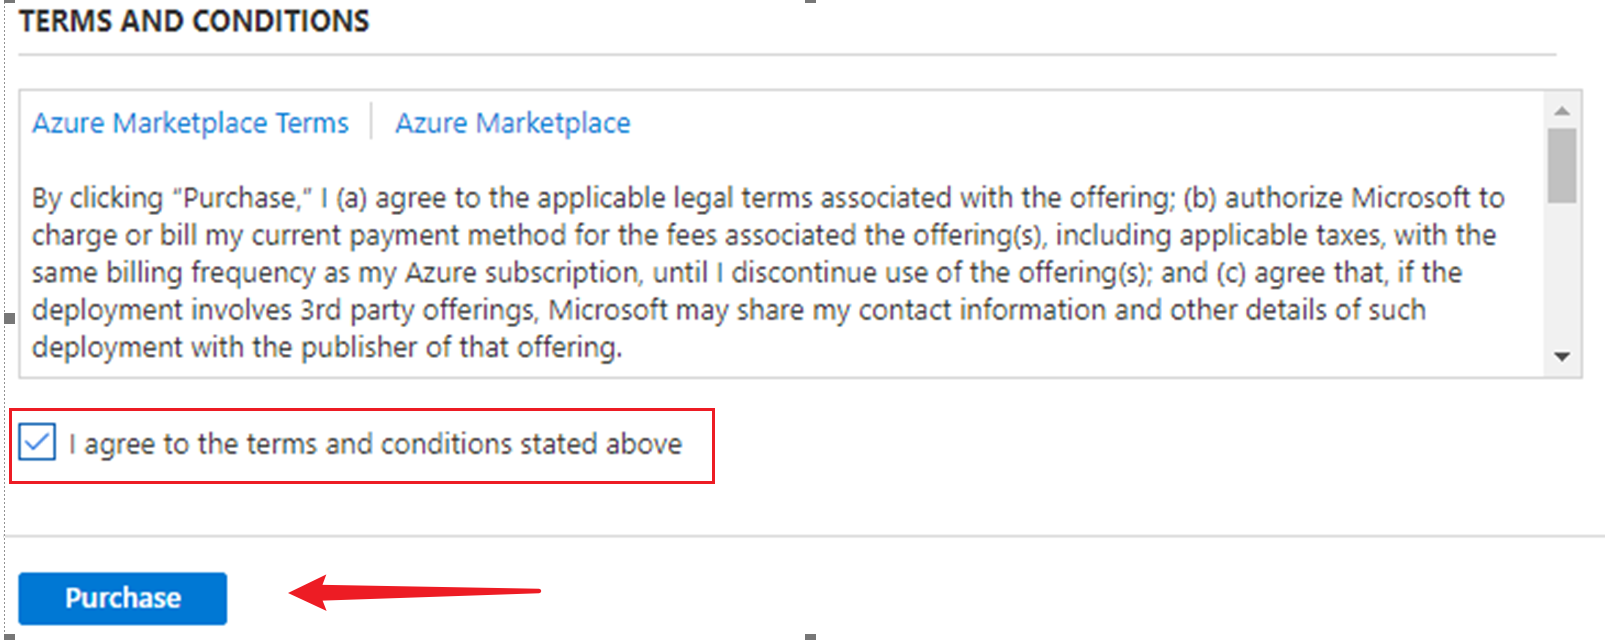This screenshot has height=640, width=1605.
Task: Click the 'I agree to the terms' label
Action: [x=375, y=444]
